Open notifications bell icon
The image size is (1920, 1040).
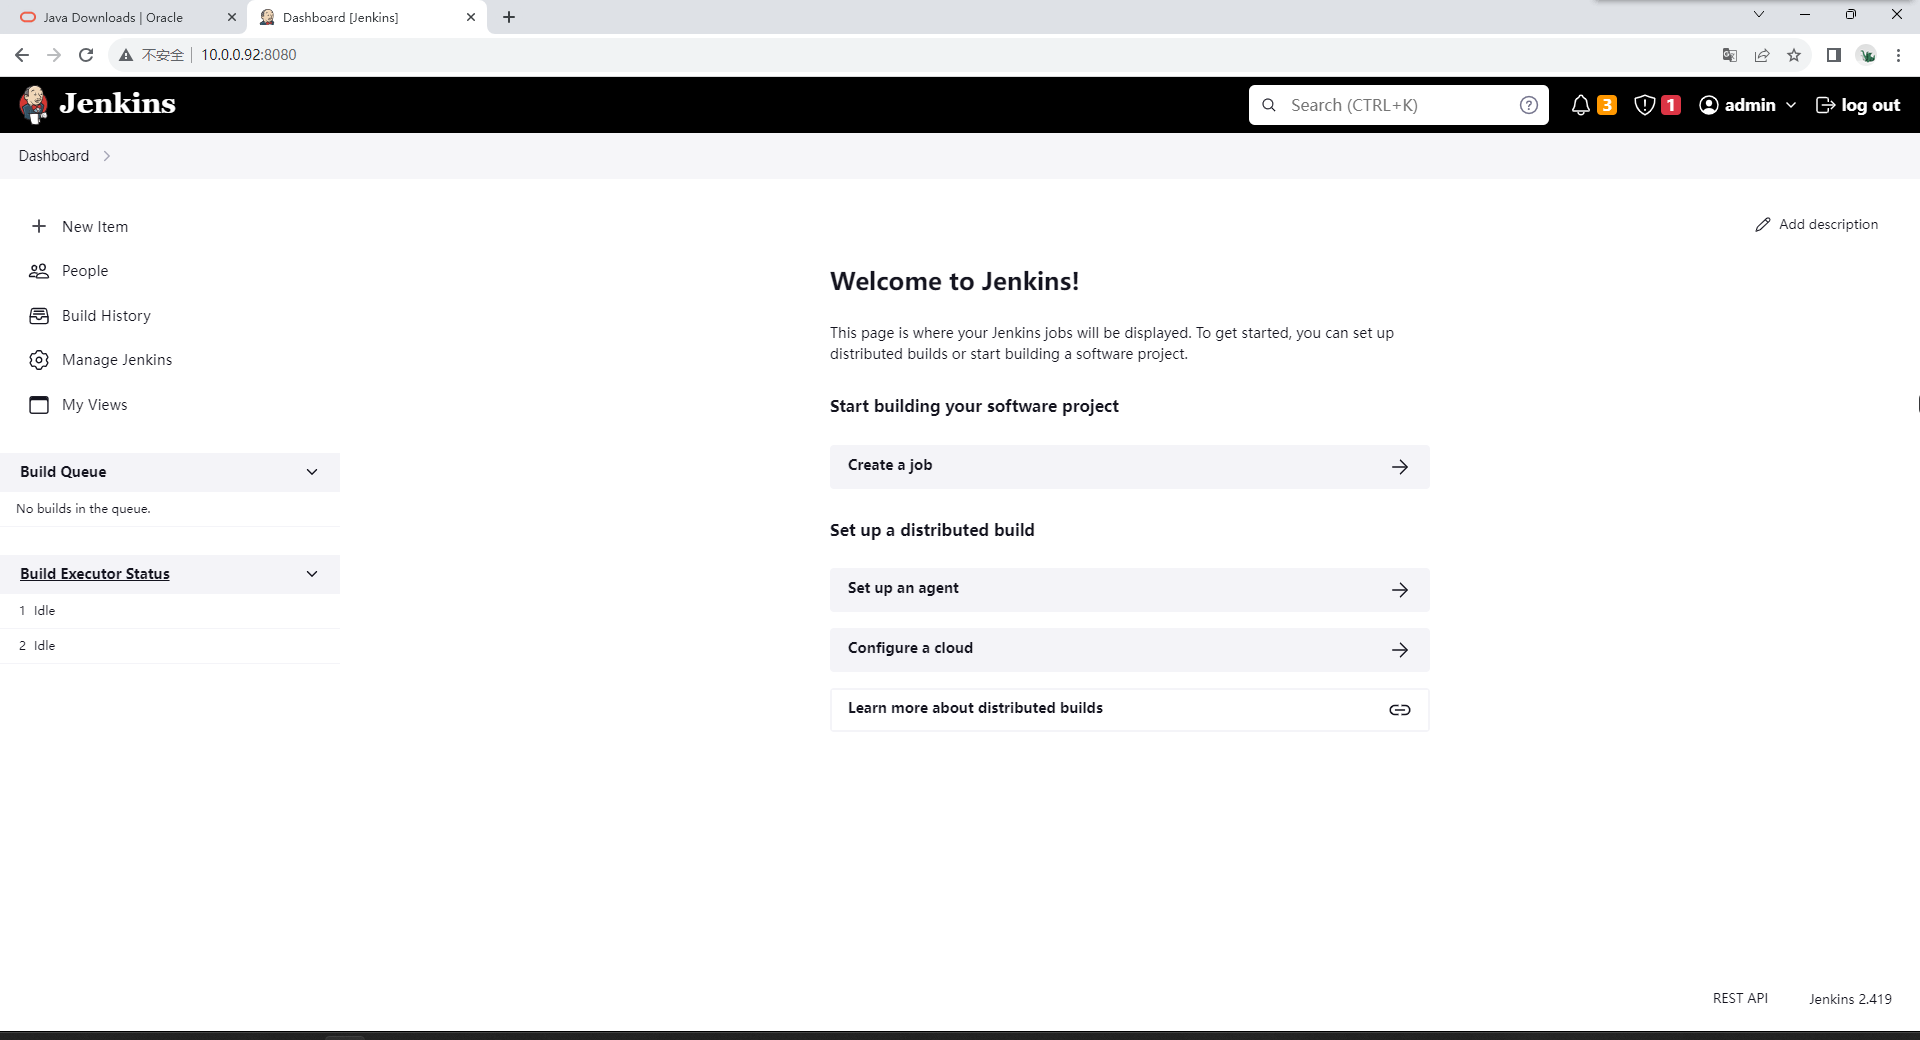coord(1580,105)
